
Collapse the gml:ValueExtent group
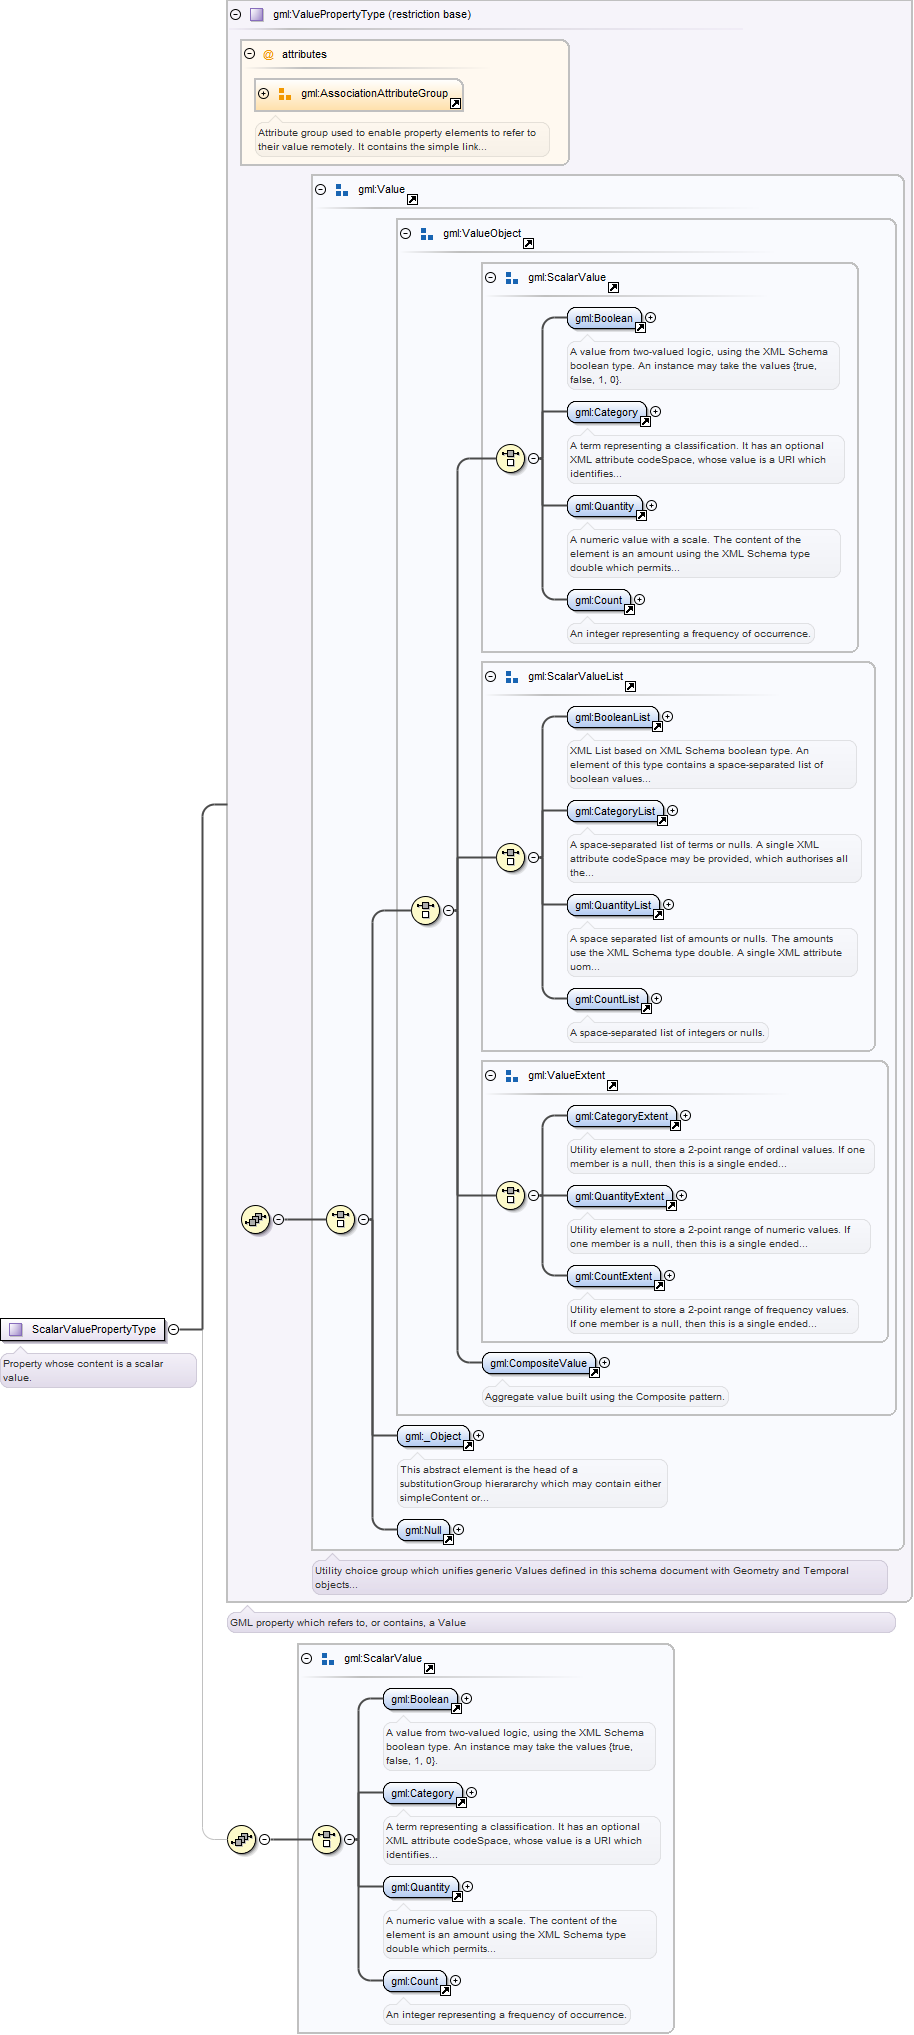point(491,1076)
